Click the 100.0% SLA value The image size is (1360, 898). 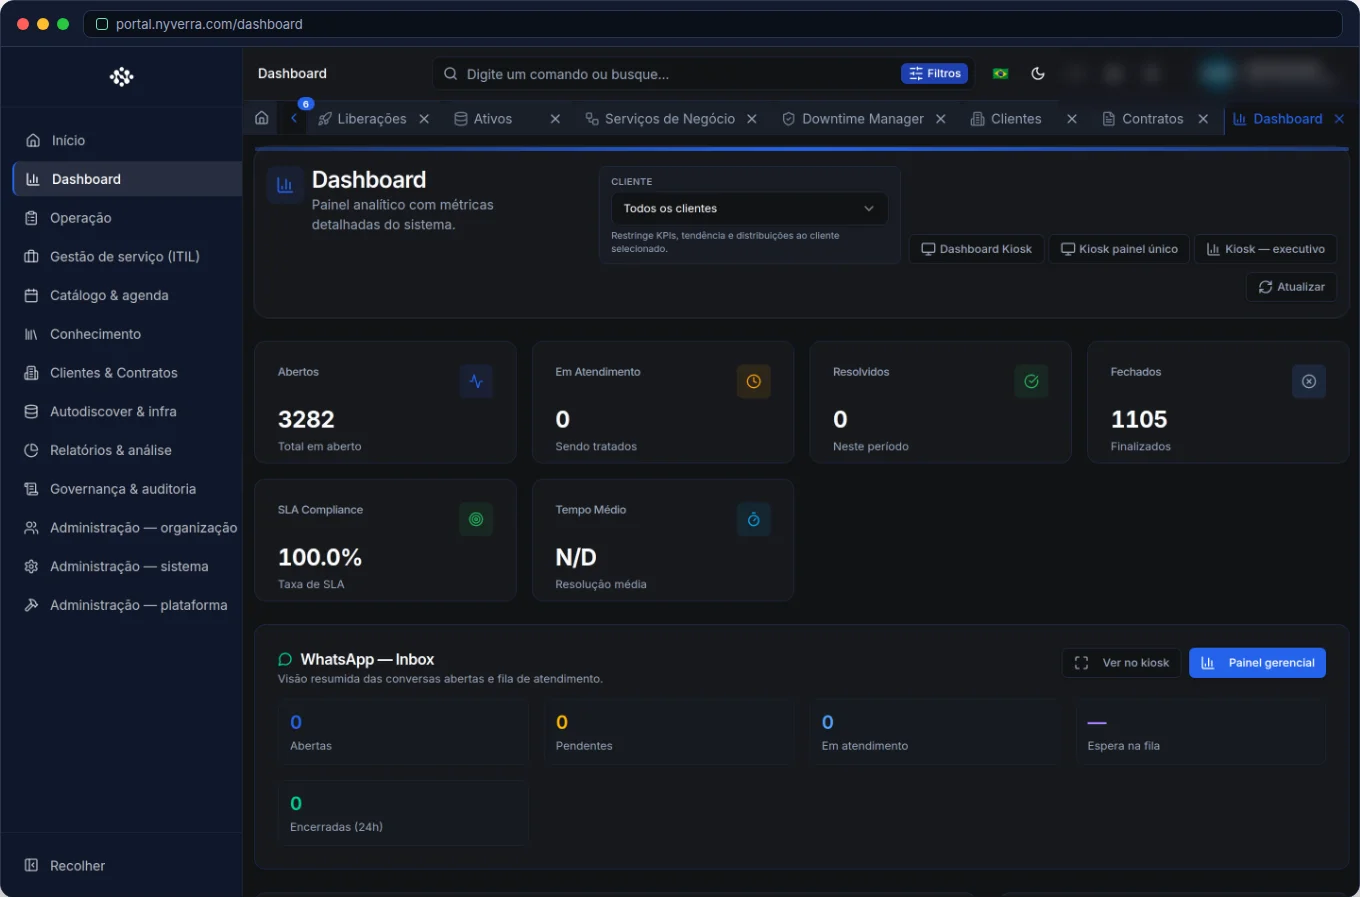(x=320, y=558)
